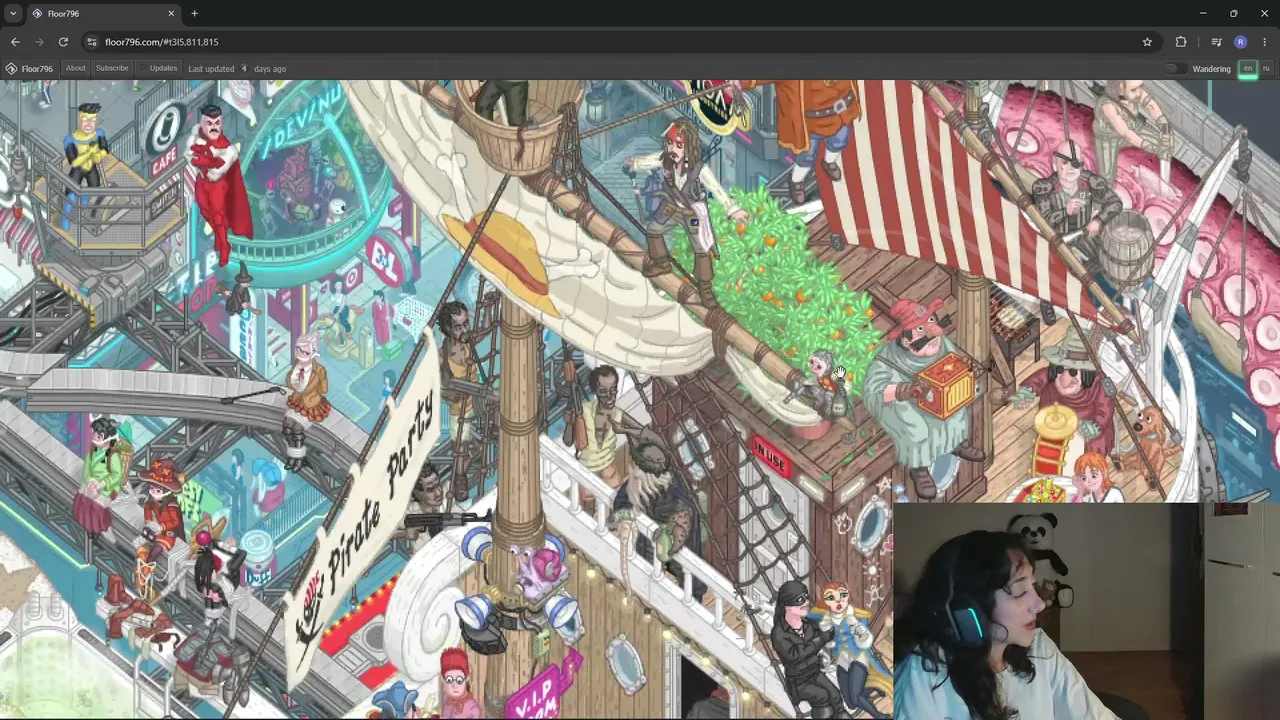The height and width of the screenshot is (720, 1280).
Task: Click the Floor796 logo icon
Action: 11,69
